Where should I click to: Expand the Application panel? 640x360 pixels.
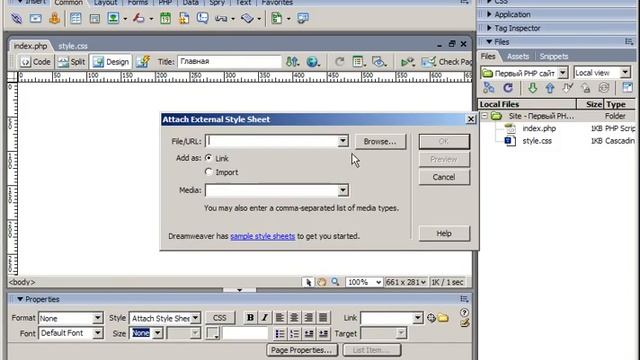click(x=489, y=15)
